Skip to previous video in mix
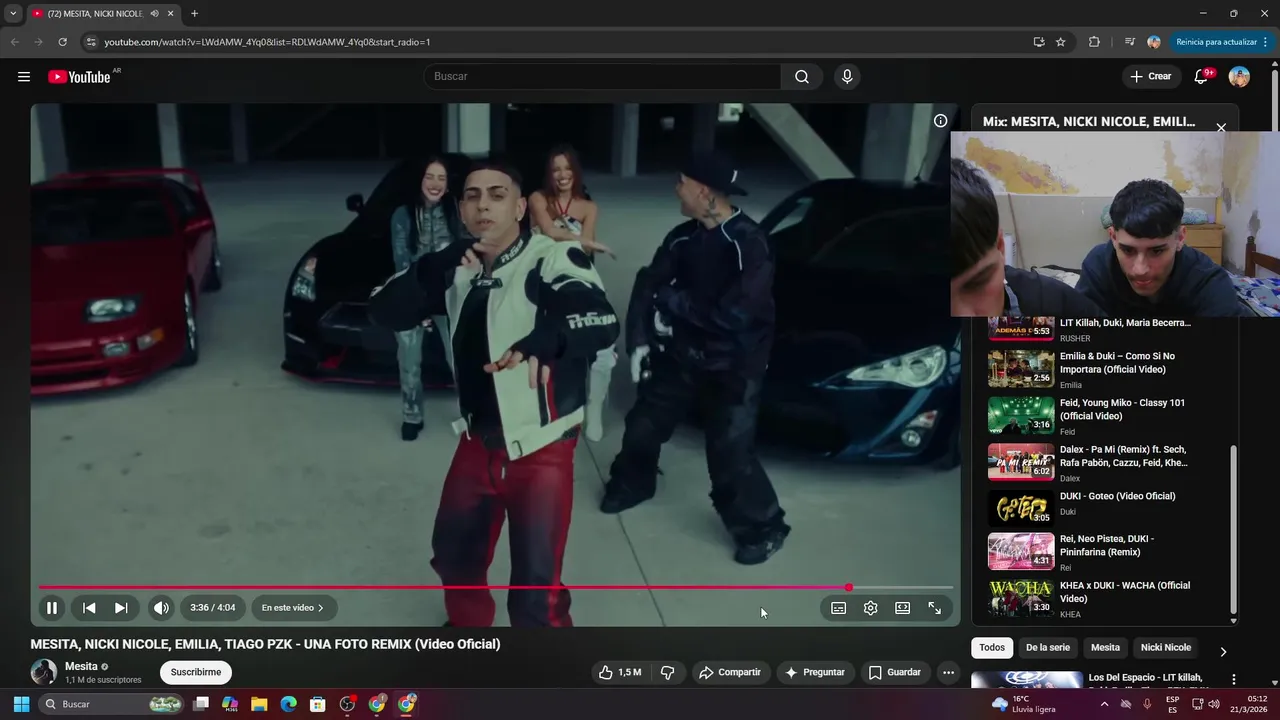The height and width of the screenshot is (720, 1280). [x=89, y=608]
